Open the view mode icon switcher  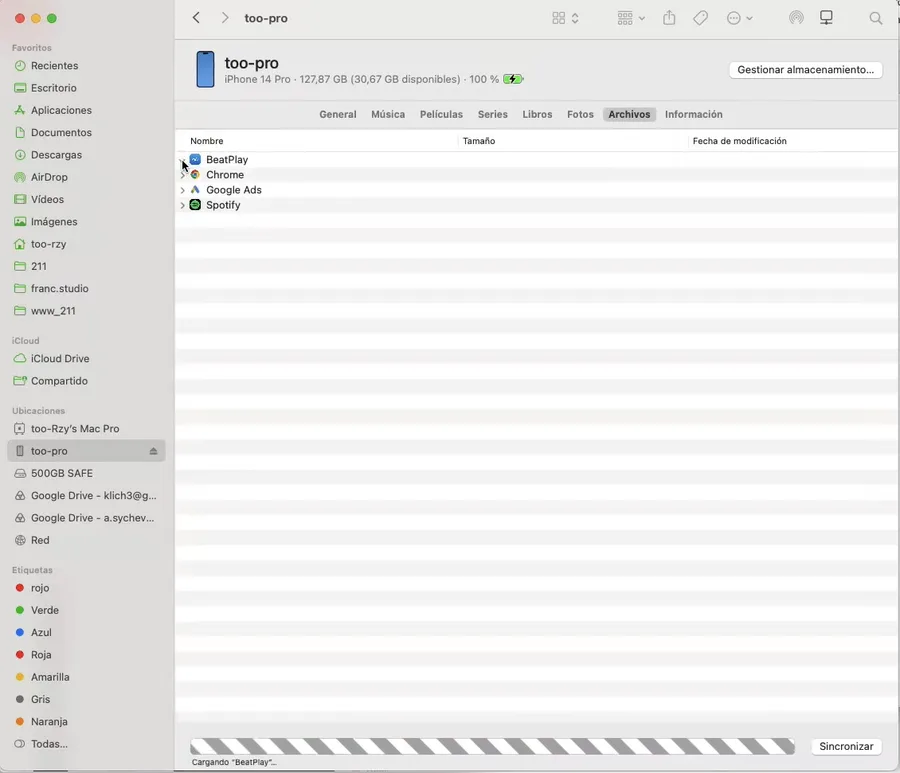(x=565, y=18)
